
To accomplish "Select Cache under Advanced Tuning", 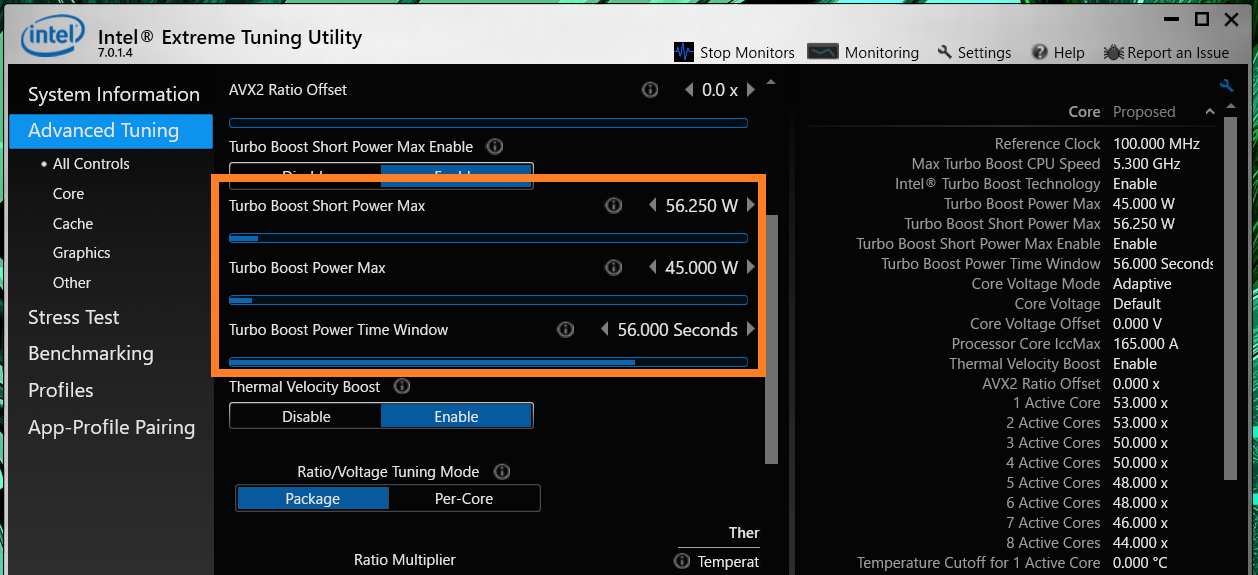I will pyautogui.click(x=73, y=224).
